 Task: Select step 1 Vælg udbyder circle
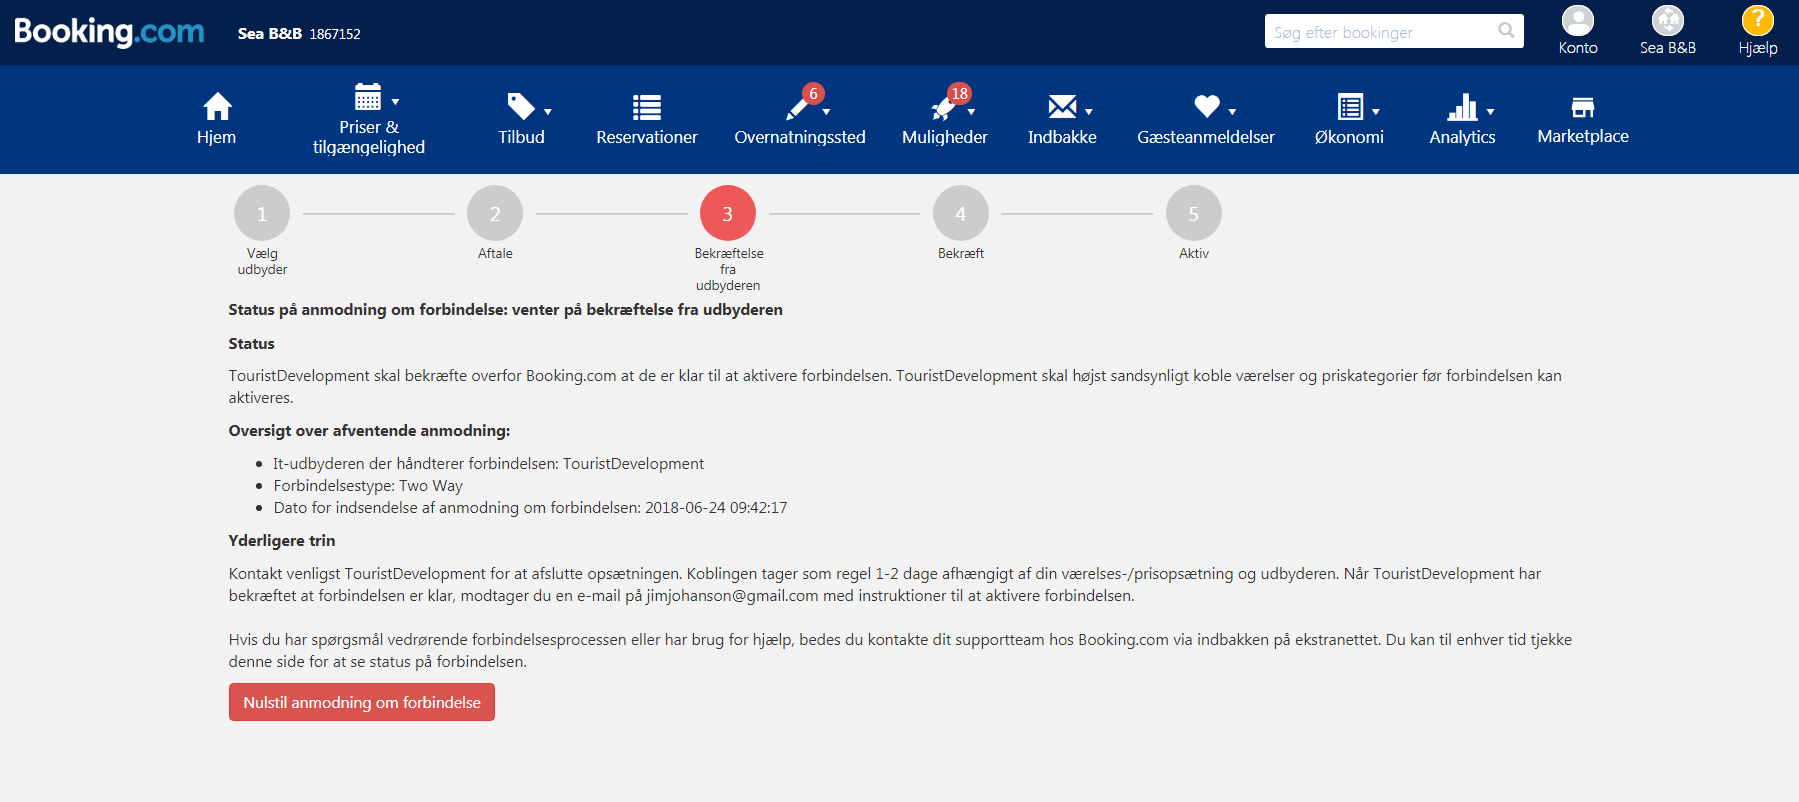tap(262, 213)
